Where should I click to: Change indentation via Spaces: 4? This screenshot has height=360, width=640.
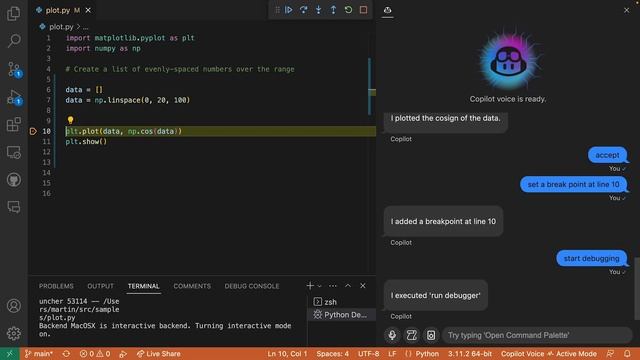click(x=332, y=354)
